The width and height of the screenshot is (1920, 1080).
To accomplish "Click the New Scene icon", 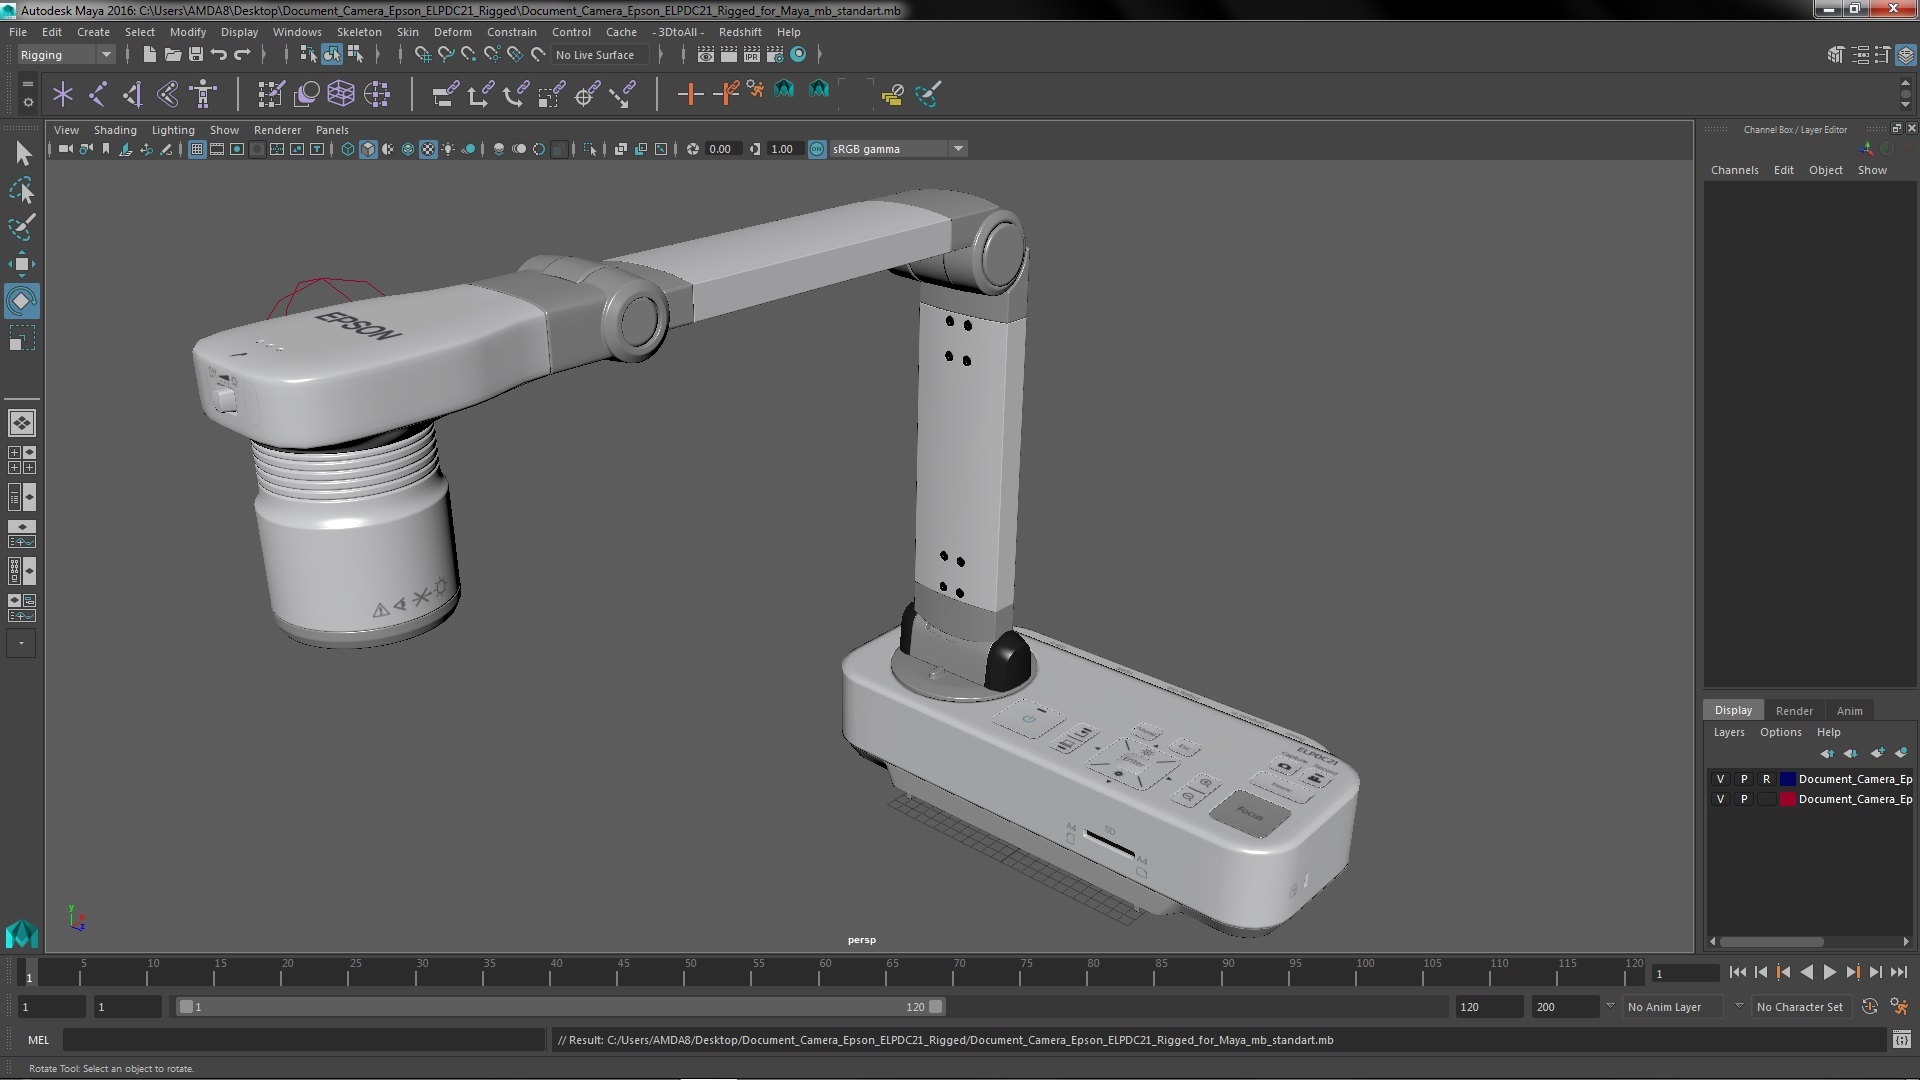I will pyautogui.click(x=149, y=55).
